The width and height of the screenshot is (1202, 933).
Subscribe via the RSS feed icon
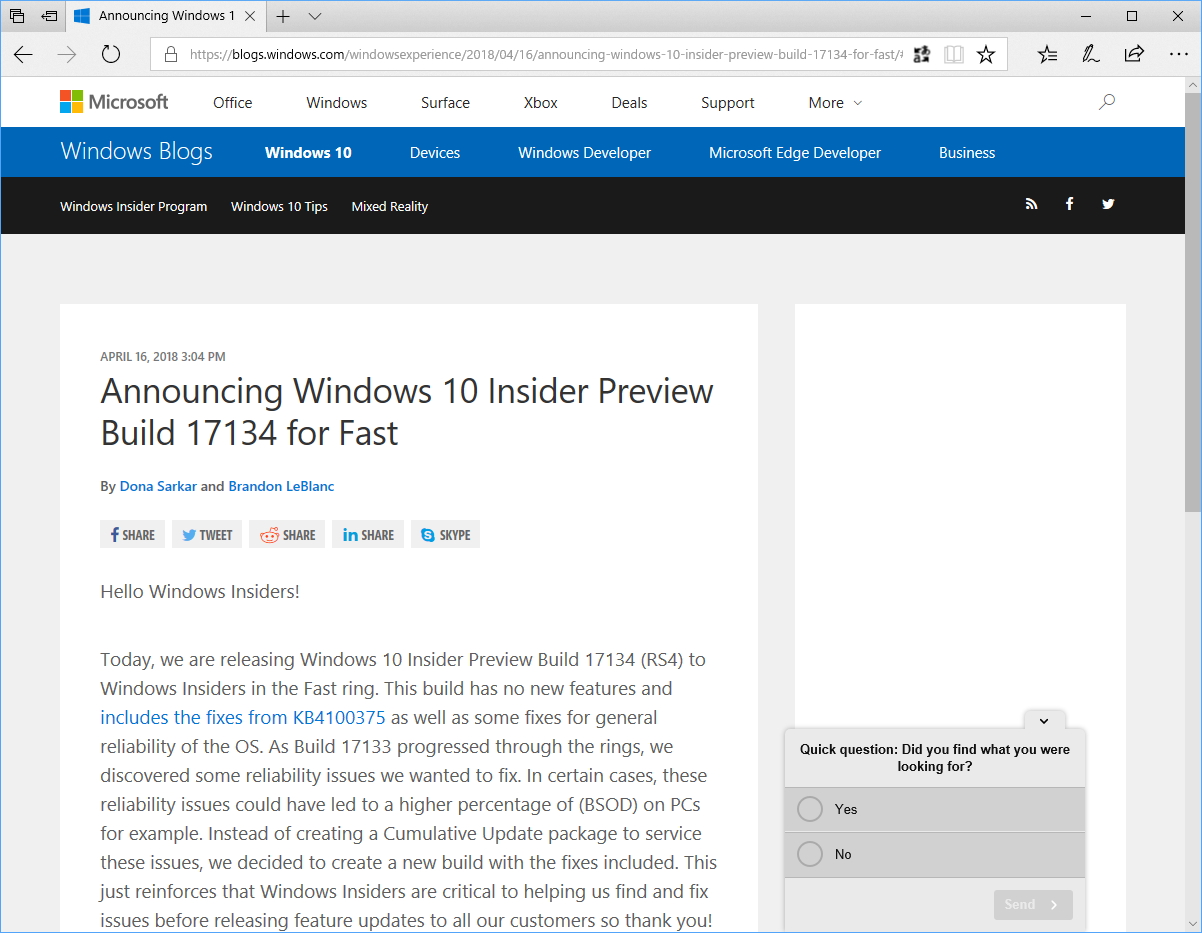pos(1031,204)
